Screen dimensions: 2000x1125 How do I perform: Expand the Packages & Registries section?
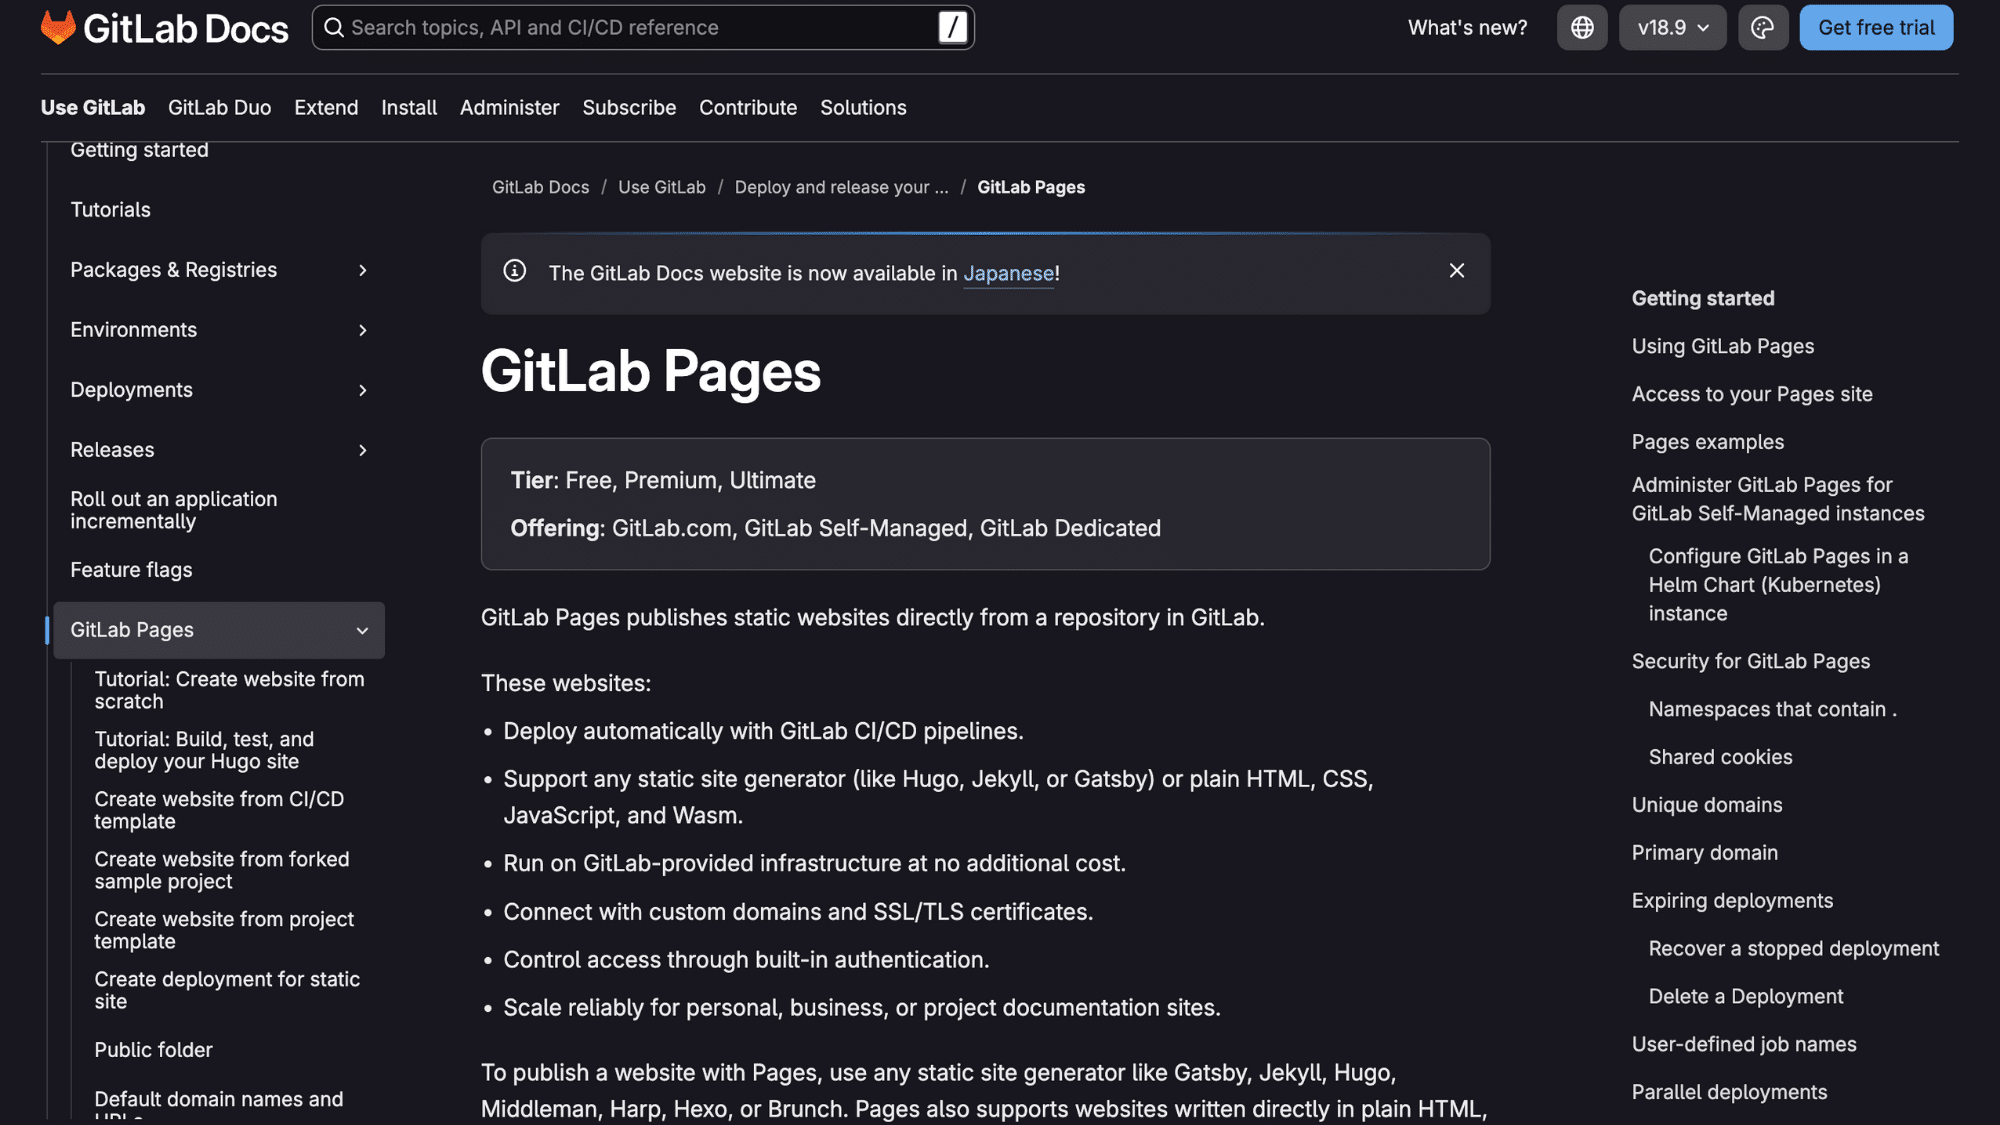tap(362, 270)
